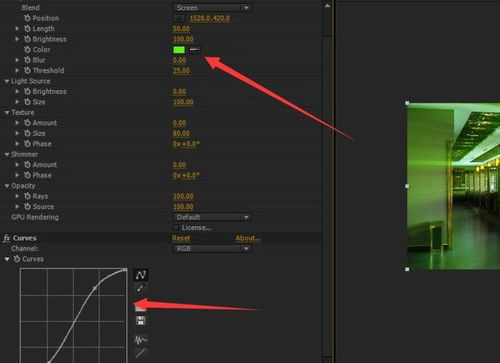Toggle the Color stopwatch
This screenshot has width=500, height=363.
(27, 50)
